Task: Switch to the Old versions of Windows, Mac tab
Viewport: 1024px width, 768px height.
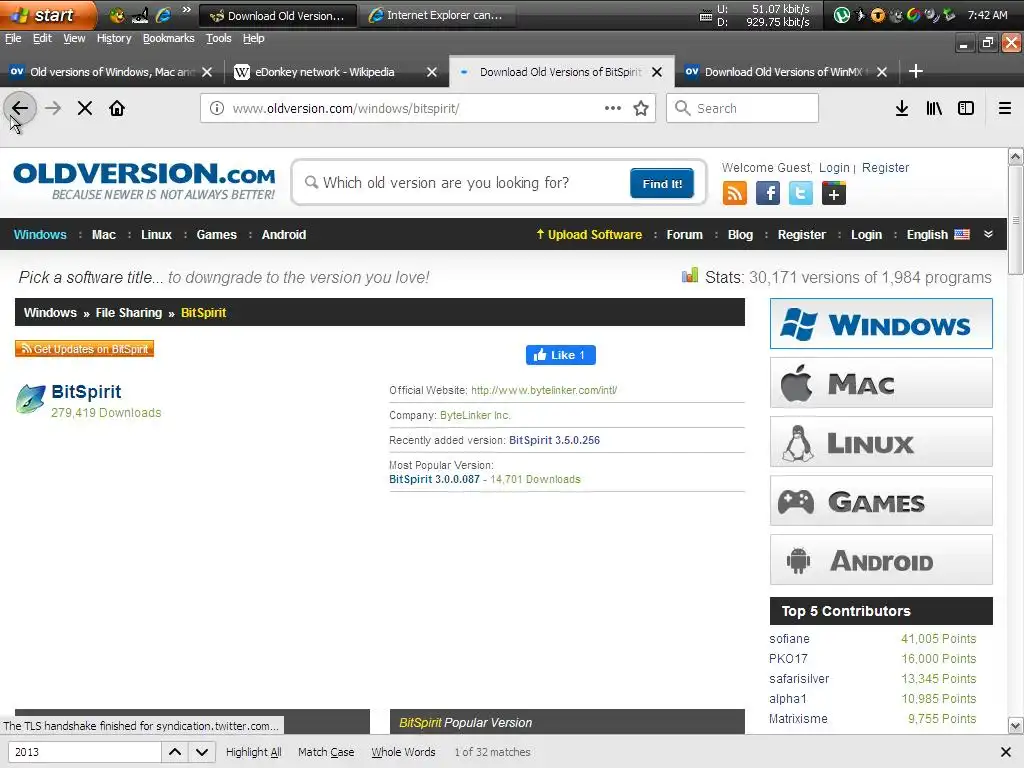Action: point(112,72)
